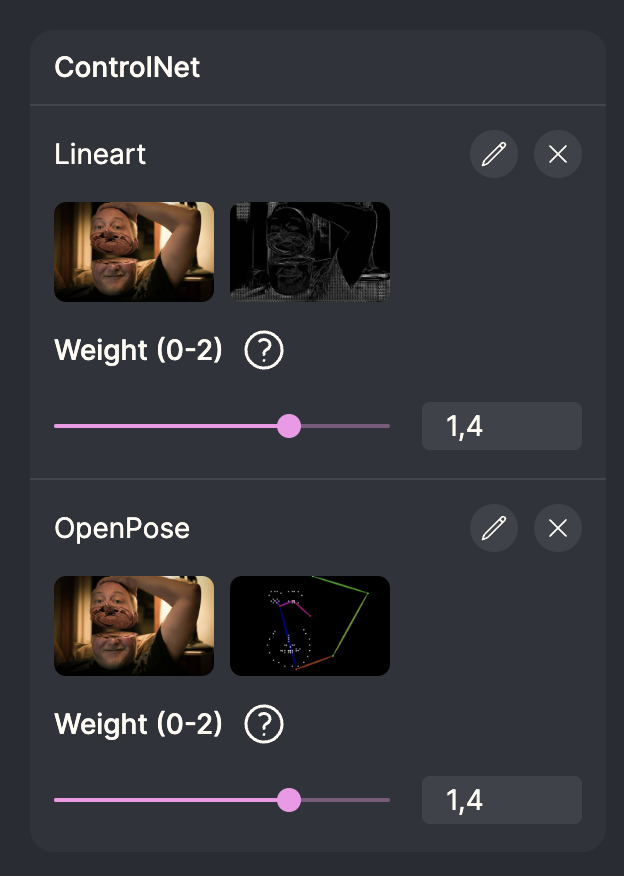Click the OpenPose source image thumbnail
Screen dimensions: 624x876
pos(133,625)
